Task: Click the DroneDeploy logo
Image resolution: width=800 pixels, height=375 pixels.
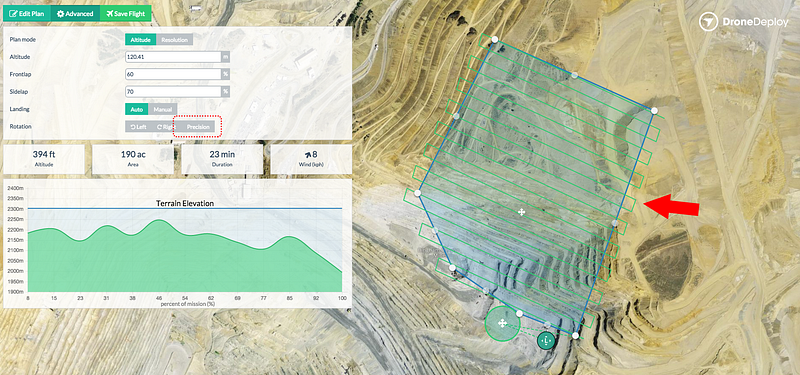Action: (x=743, y=21)
